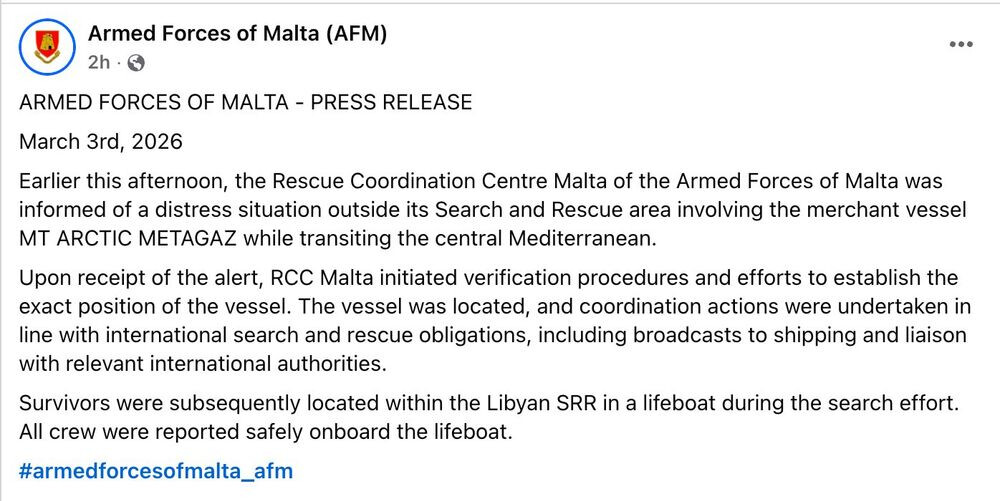
Task: Click the globe public audience icon
Action: (x=137, y=63)
